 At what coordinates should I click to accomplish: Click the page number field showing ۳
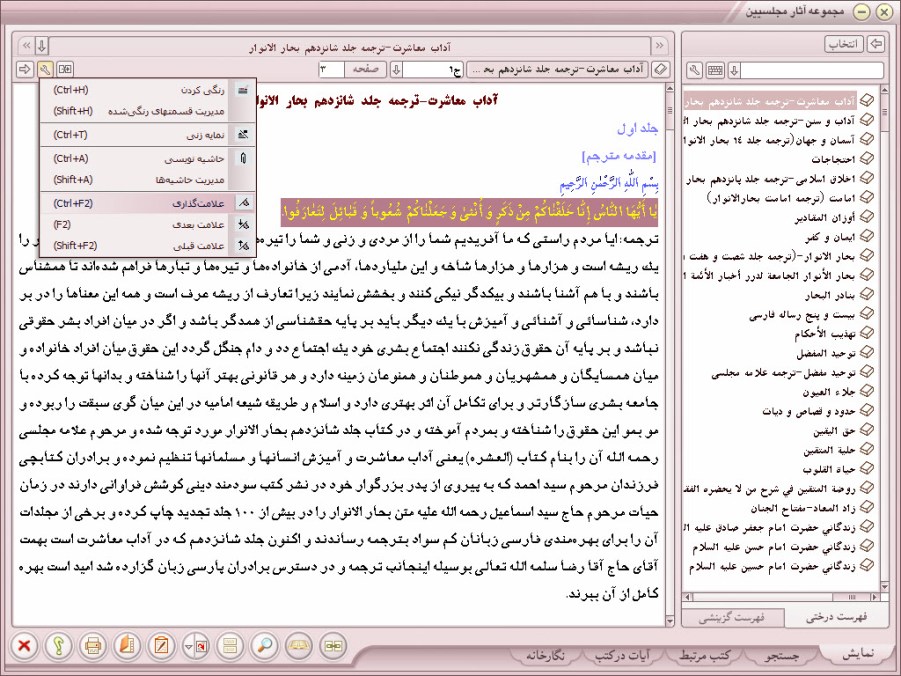coord(332,70)
